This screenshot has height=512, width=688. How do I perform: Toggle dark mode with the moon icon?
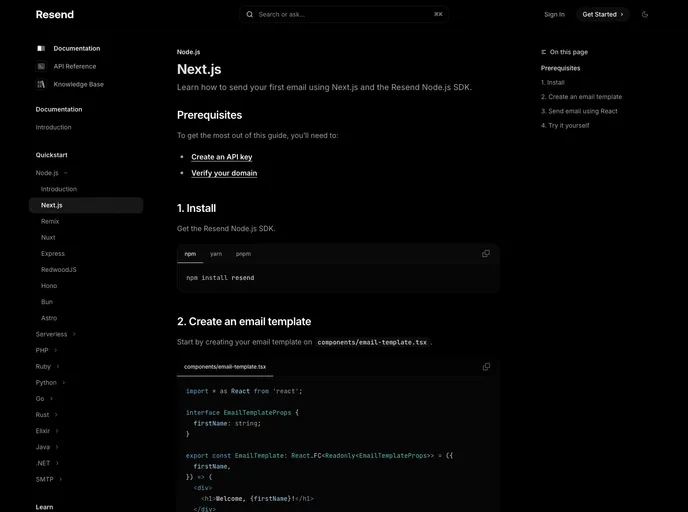pyautogui.click(x=645, y=14)
